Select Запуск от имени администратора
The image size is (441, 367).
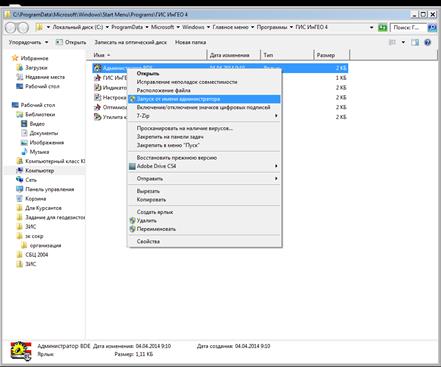click(204, 99)
